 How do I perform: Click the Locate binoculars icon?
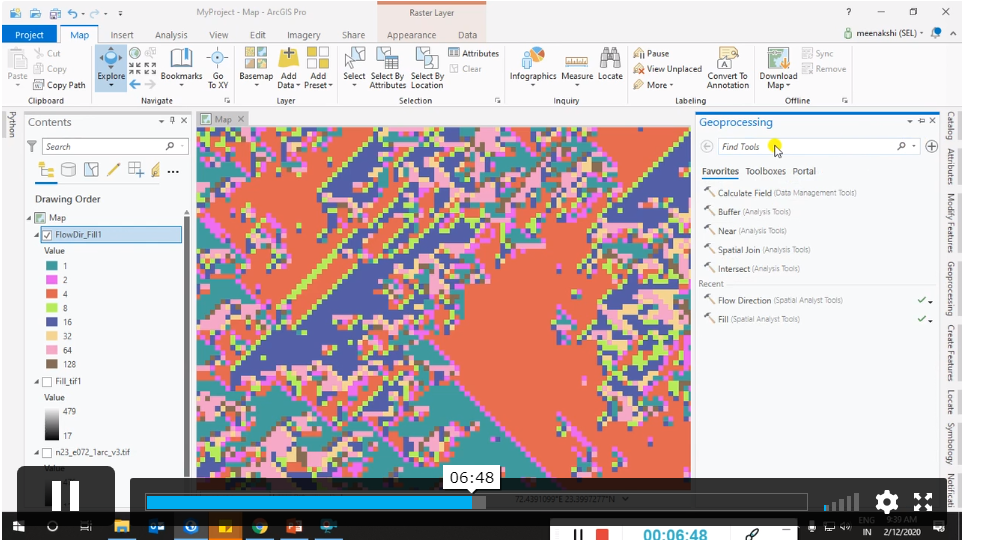[610, 59]
